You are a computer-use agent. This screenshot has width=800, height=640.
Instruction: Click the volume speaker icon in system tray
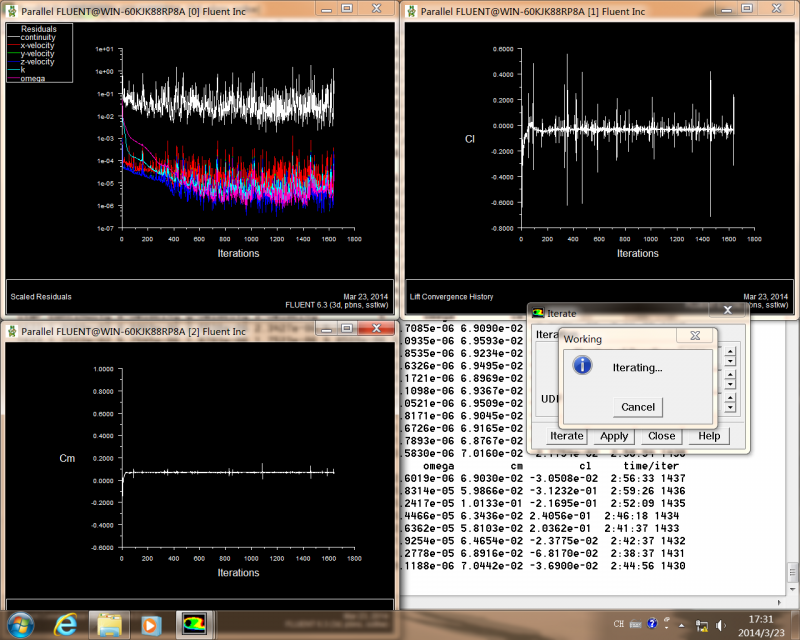721,625
